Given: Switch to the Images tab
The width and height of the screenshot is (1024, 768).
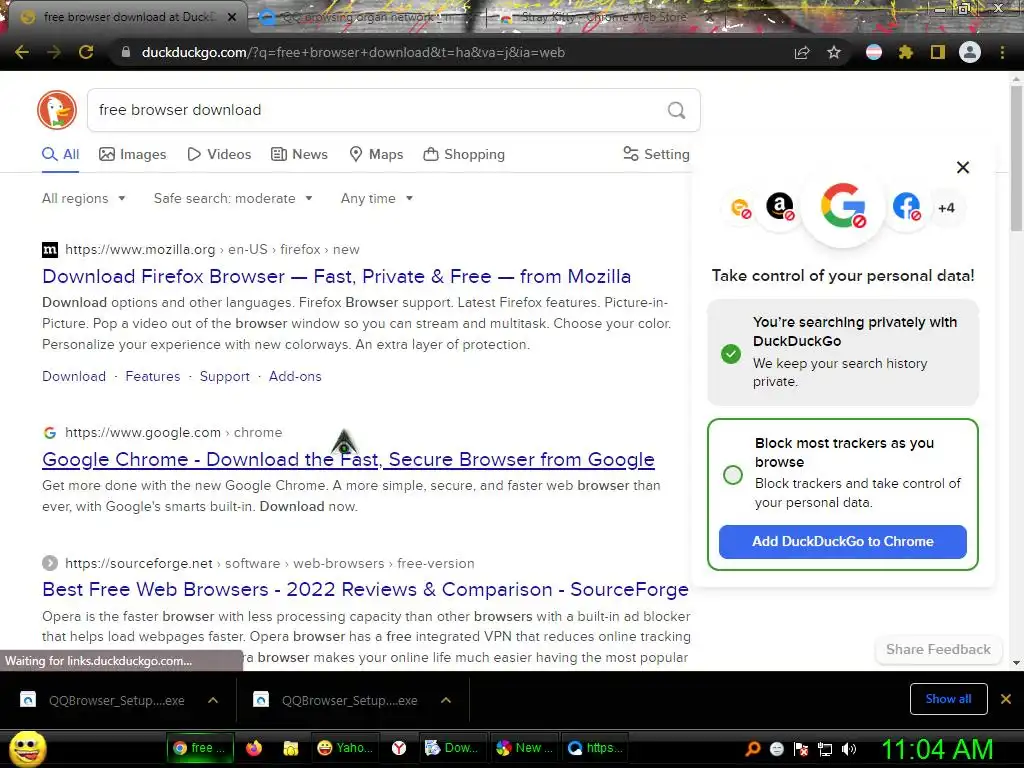Looking at the screenshot, I should point(133,154).
